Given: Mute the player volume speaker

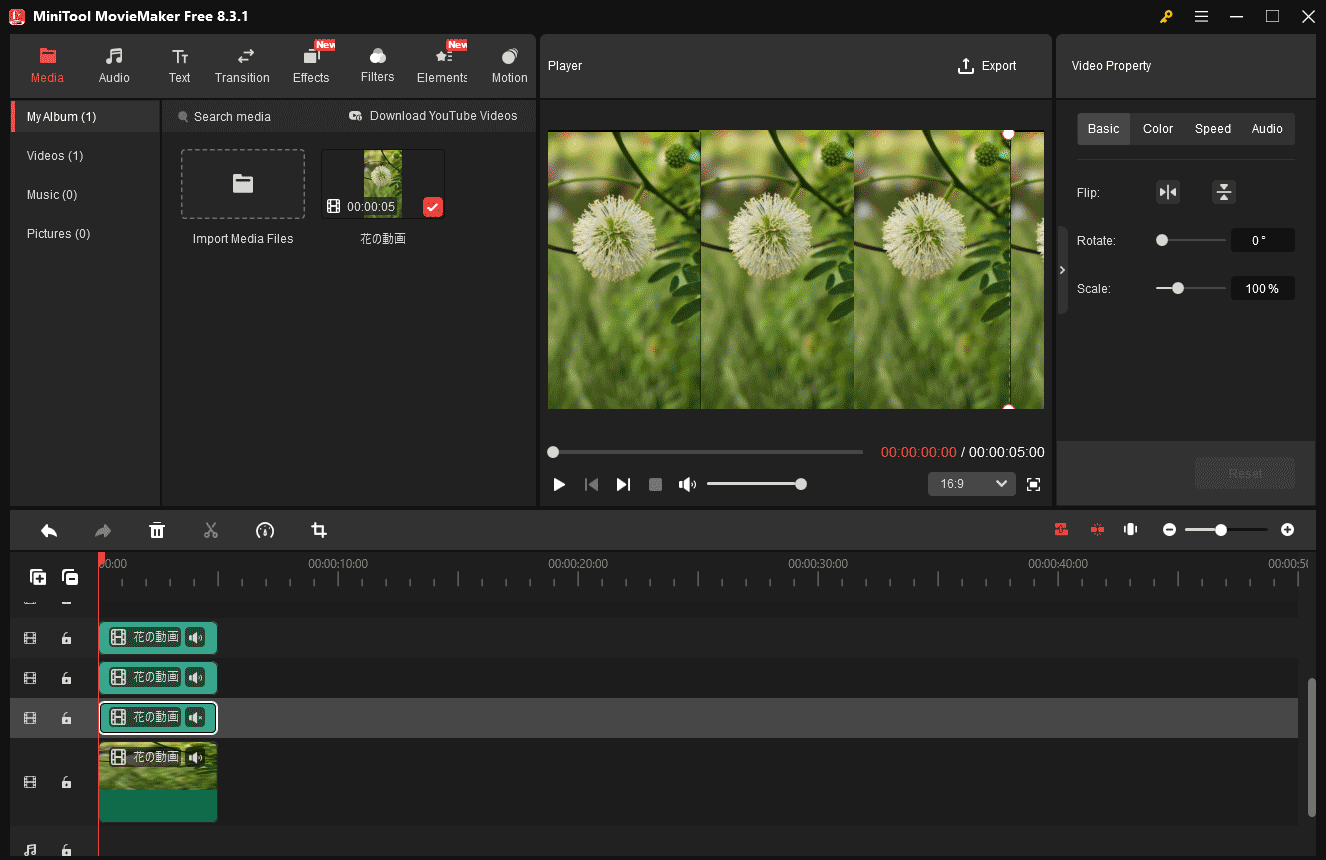Looking at the screenshot, I should point(687,484).
